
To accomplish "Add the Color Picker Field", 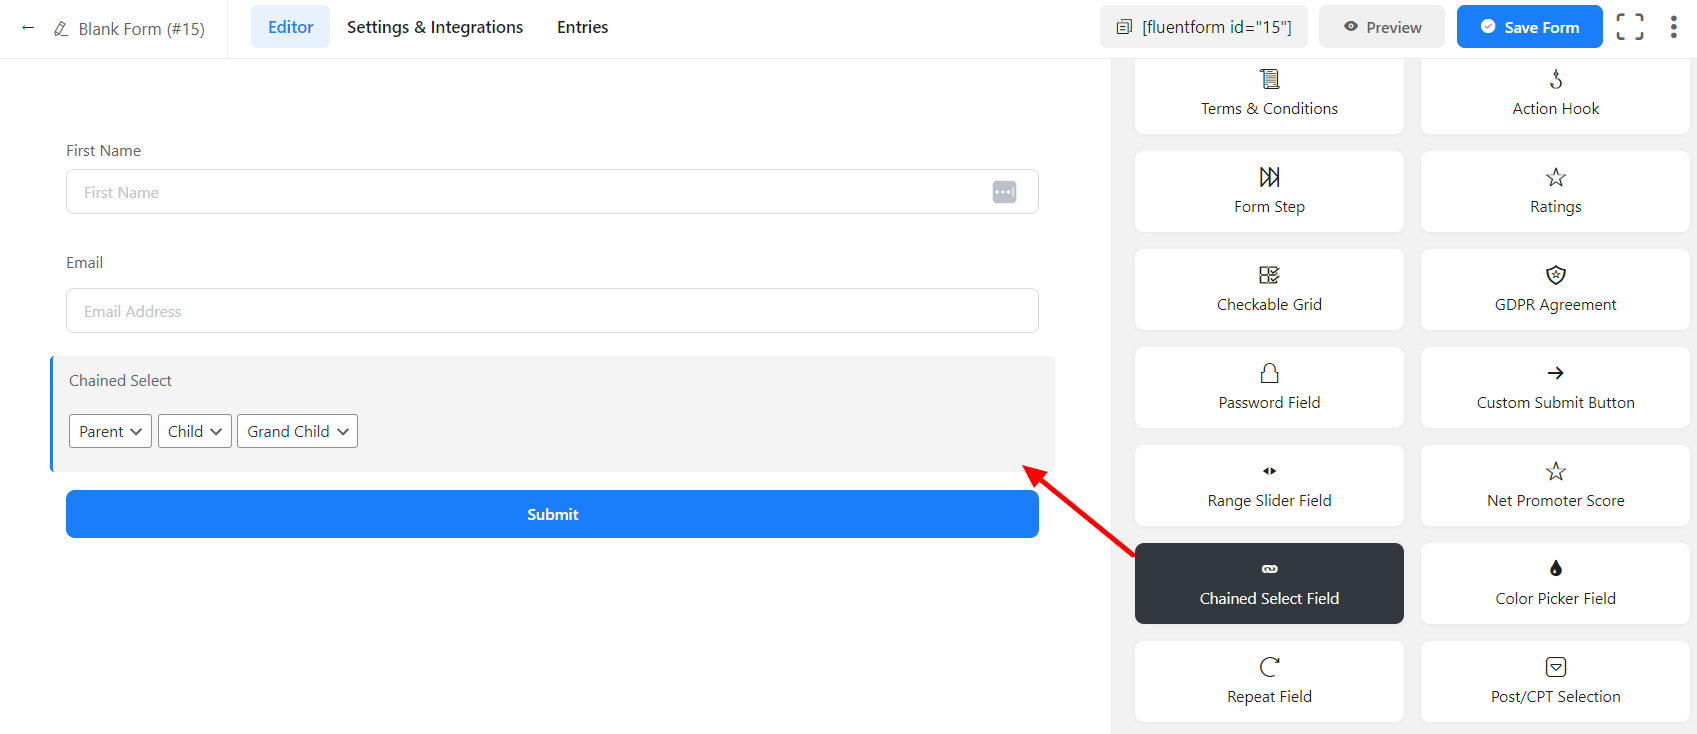I will click(x=1555, y=583).
